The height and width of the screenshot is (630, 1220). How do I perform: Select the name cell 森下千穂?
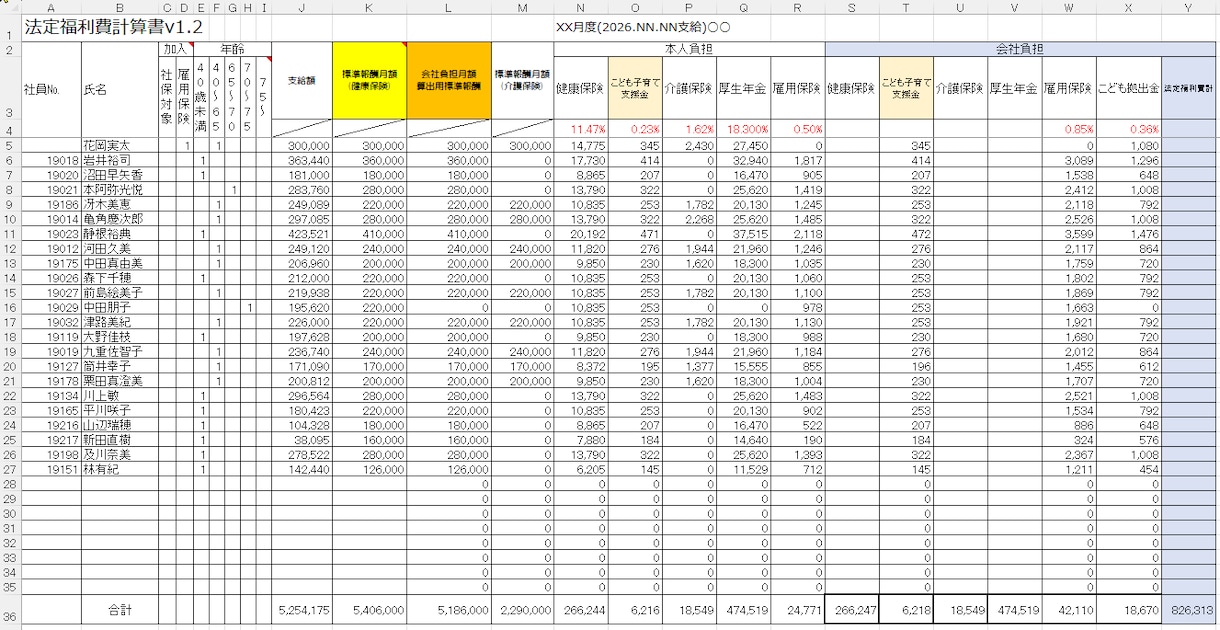coord(119,277)
